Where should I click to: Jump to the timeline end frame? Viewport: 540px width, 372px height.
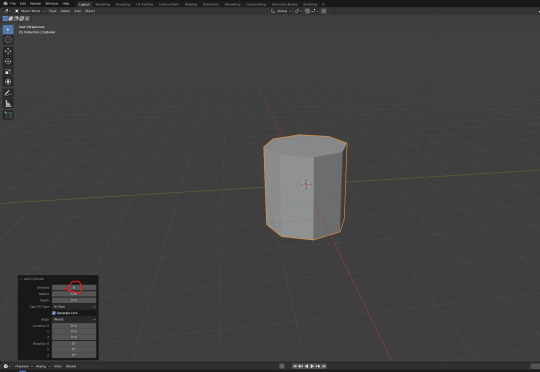324,366
